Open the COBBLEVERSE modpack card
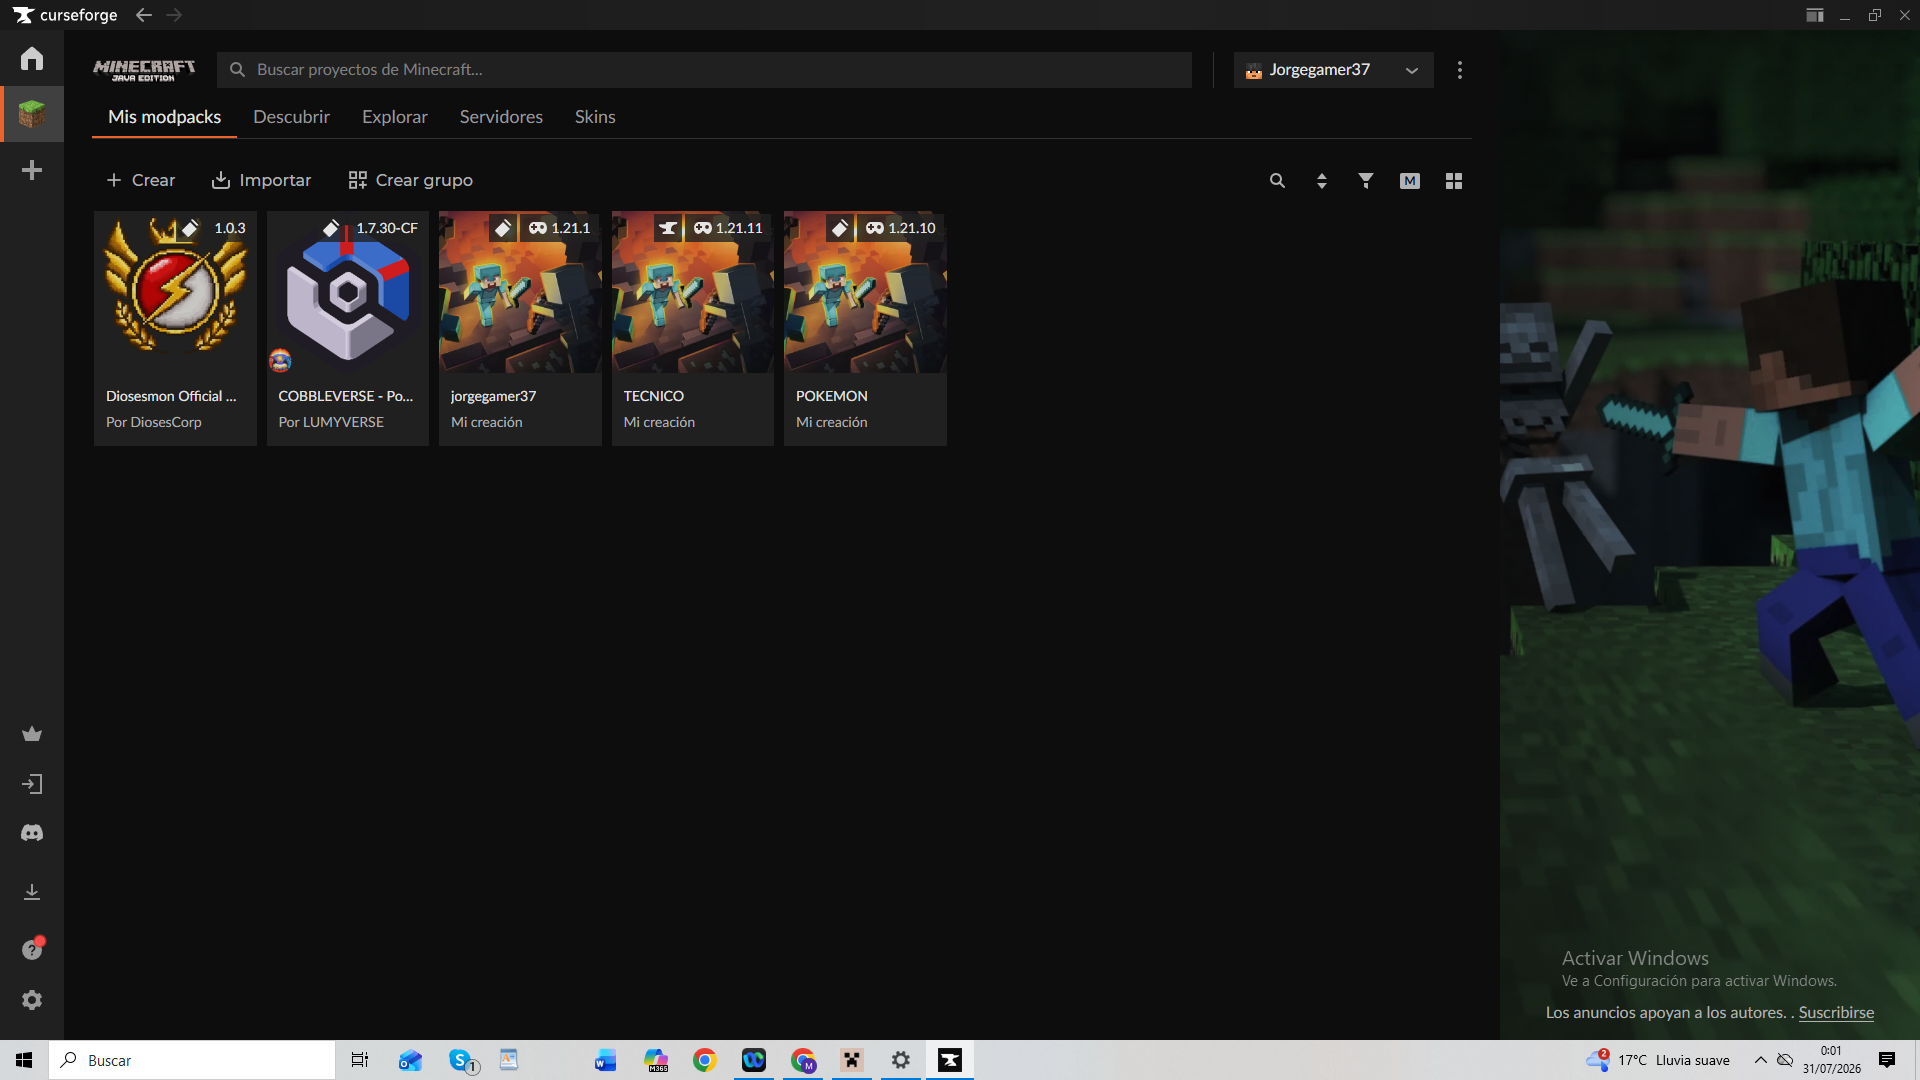Image resolution: width=1920 pixels, height=1080 pixels. point(347,328)
